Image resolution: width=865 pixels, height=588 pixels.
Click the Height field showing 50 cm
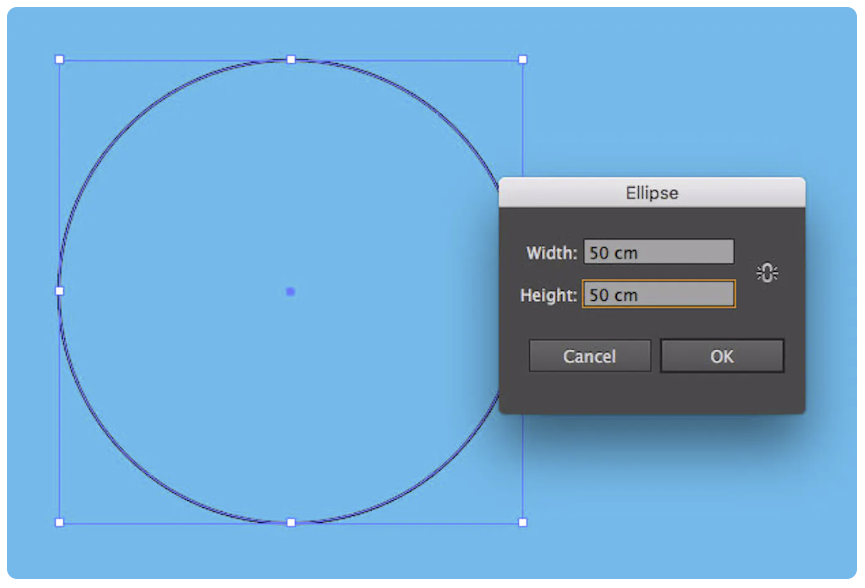click(x=659, y=294)
